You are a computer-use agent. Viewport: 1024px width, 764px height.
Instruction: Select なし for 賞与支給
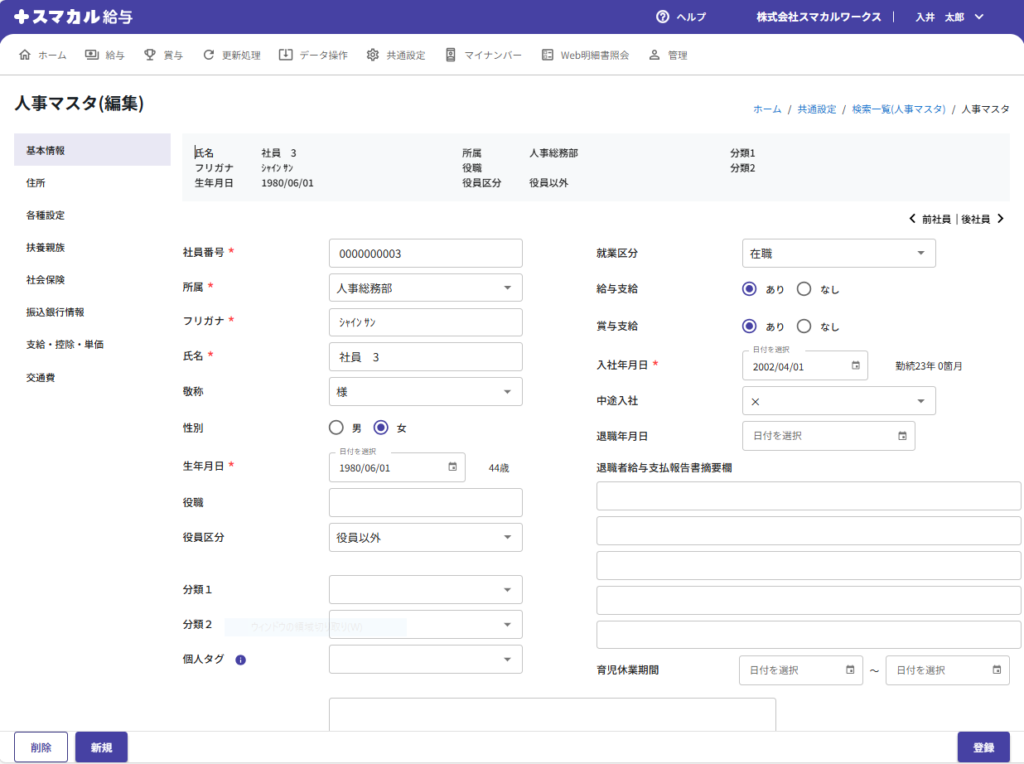[804, 326]
